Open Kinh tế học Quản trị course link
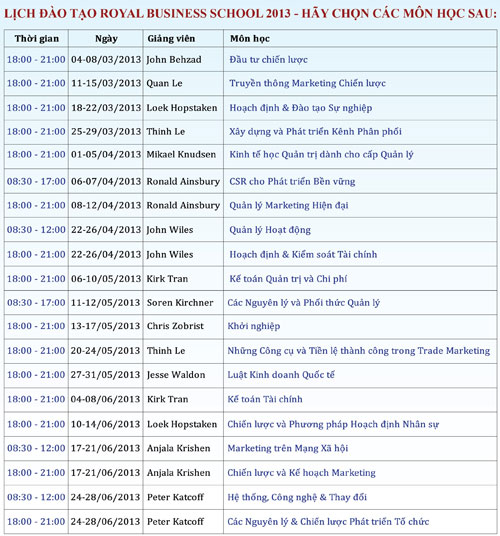The image size is (500, 536). click(321, 155)
